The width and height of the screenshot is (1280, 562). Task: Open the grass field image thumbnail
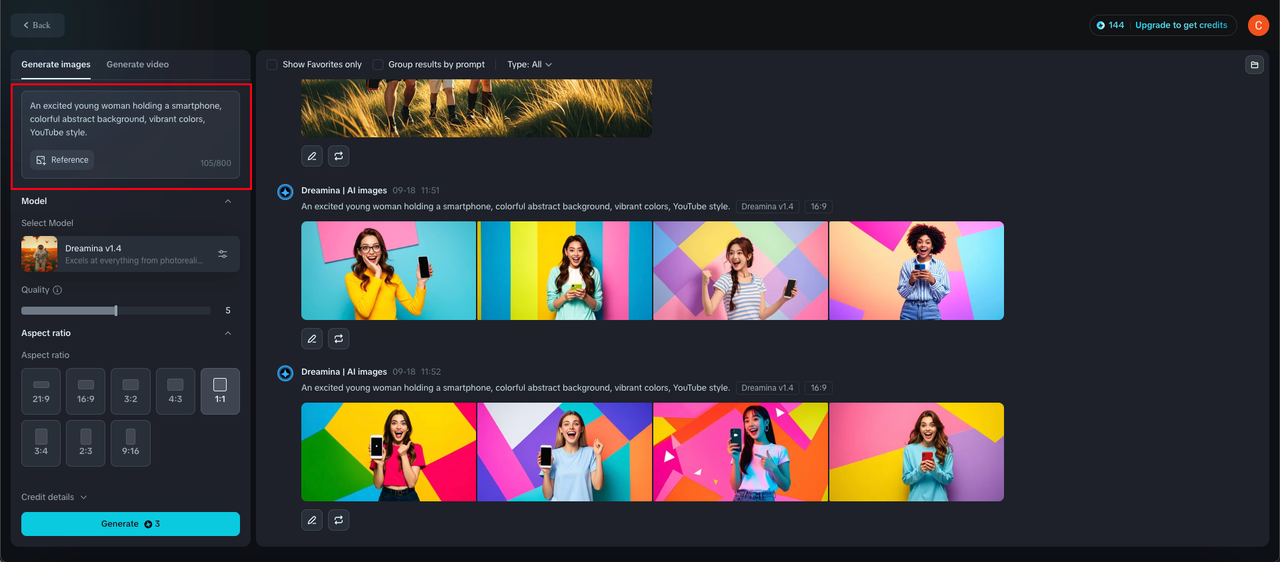tap(477, 108)
